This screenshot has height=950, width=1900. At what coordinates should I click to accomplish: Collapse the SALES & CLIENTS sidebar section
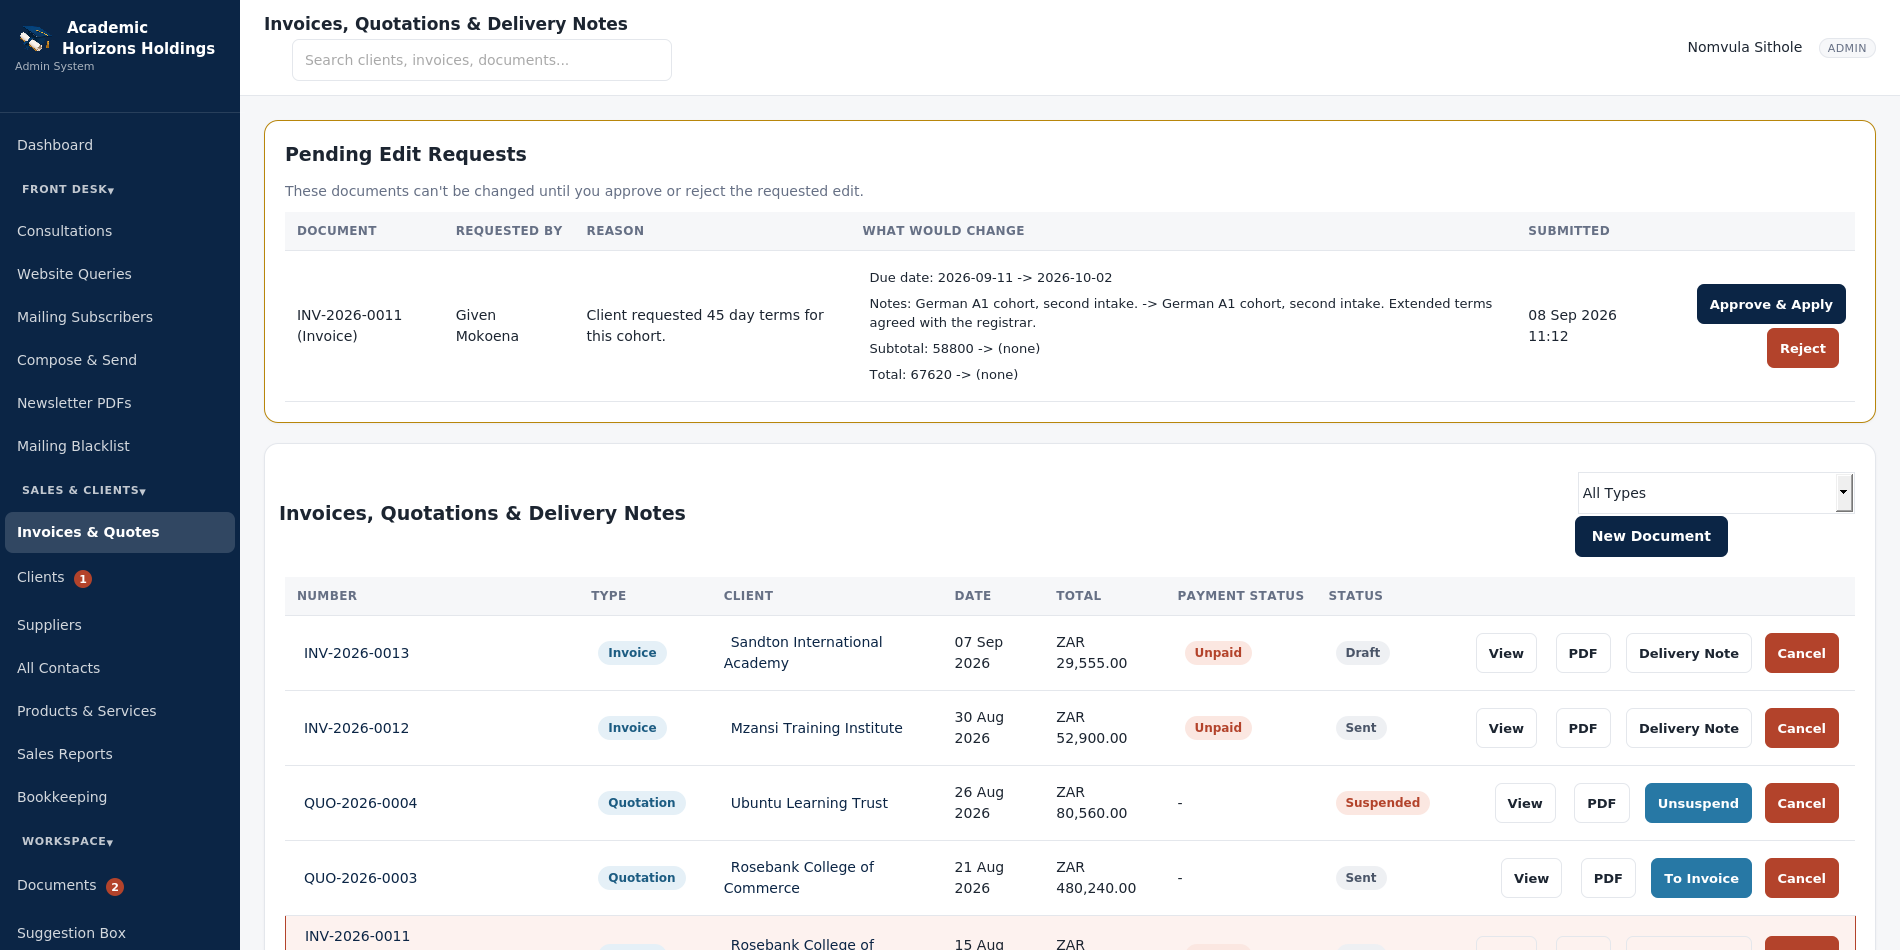coord(84,490)
